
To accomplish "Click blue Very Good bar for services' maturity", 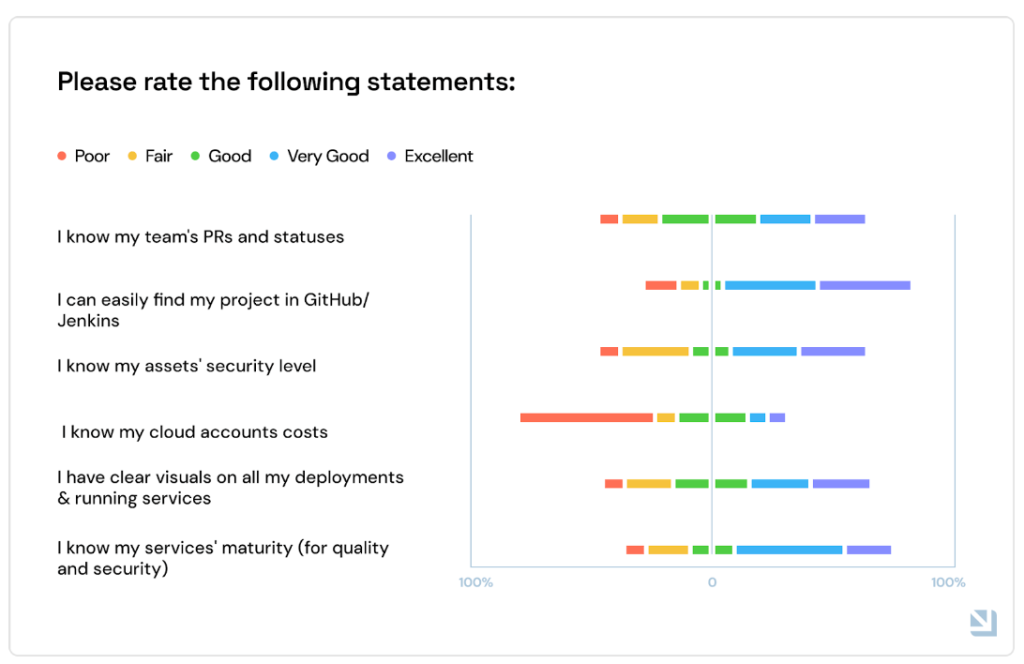I will tap(790, 550).
